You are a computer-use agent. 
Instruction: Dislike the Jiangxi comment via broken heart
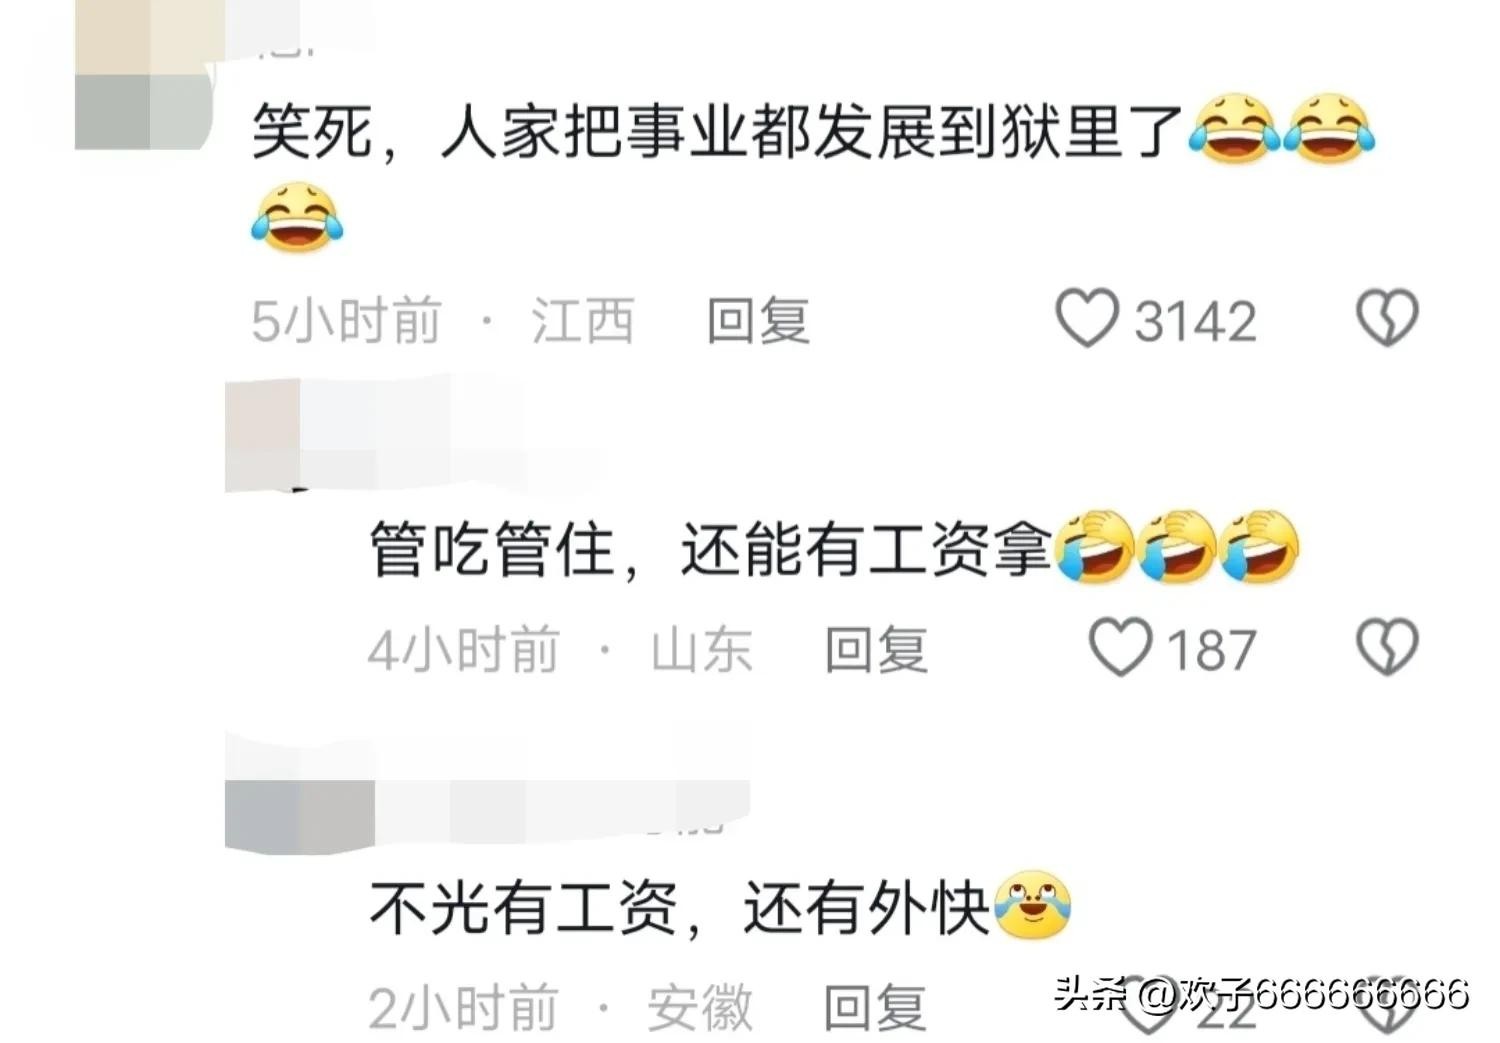[1387, 318]
